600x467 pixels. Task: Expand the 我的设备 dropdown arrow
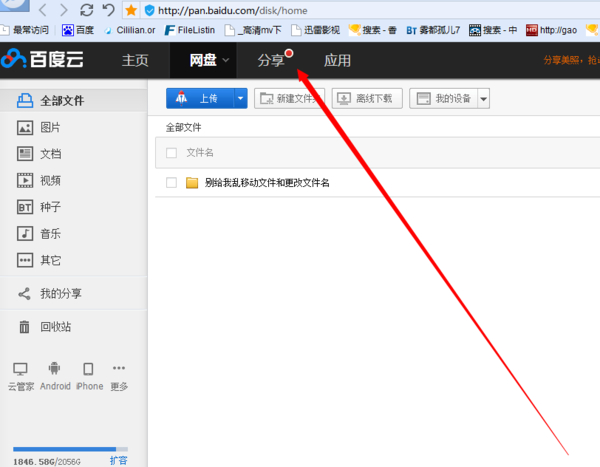(x=484, y=99)
